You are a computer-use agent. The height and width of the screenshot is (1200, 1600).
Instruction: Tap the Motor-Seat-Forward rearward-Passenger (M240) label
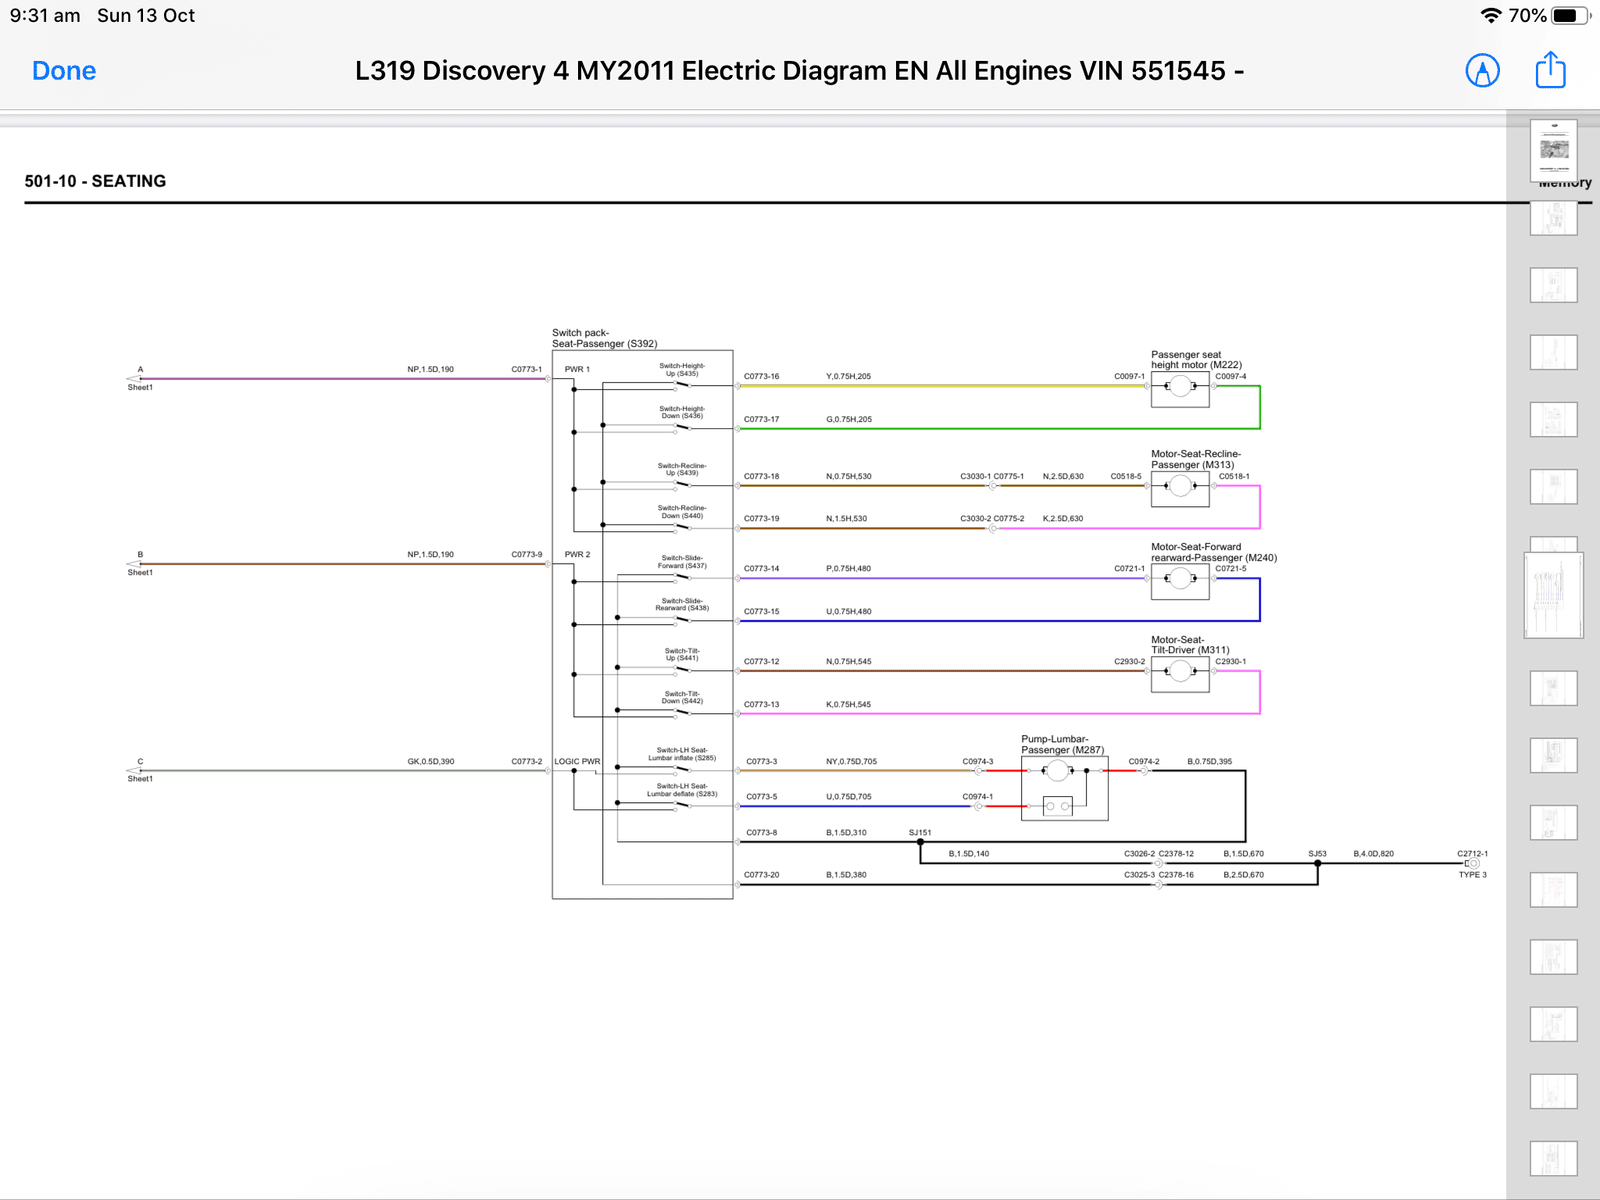[x=1214, y=552]
